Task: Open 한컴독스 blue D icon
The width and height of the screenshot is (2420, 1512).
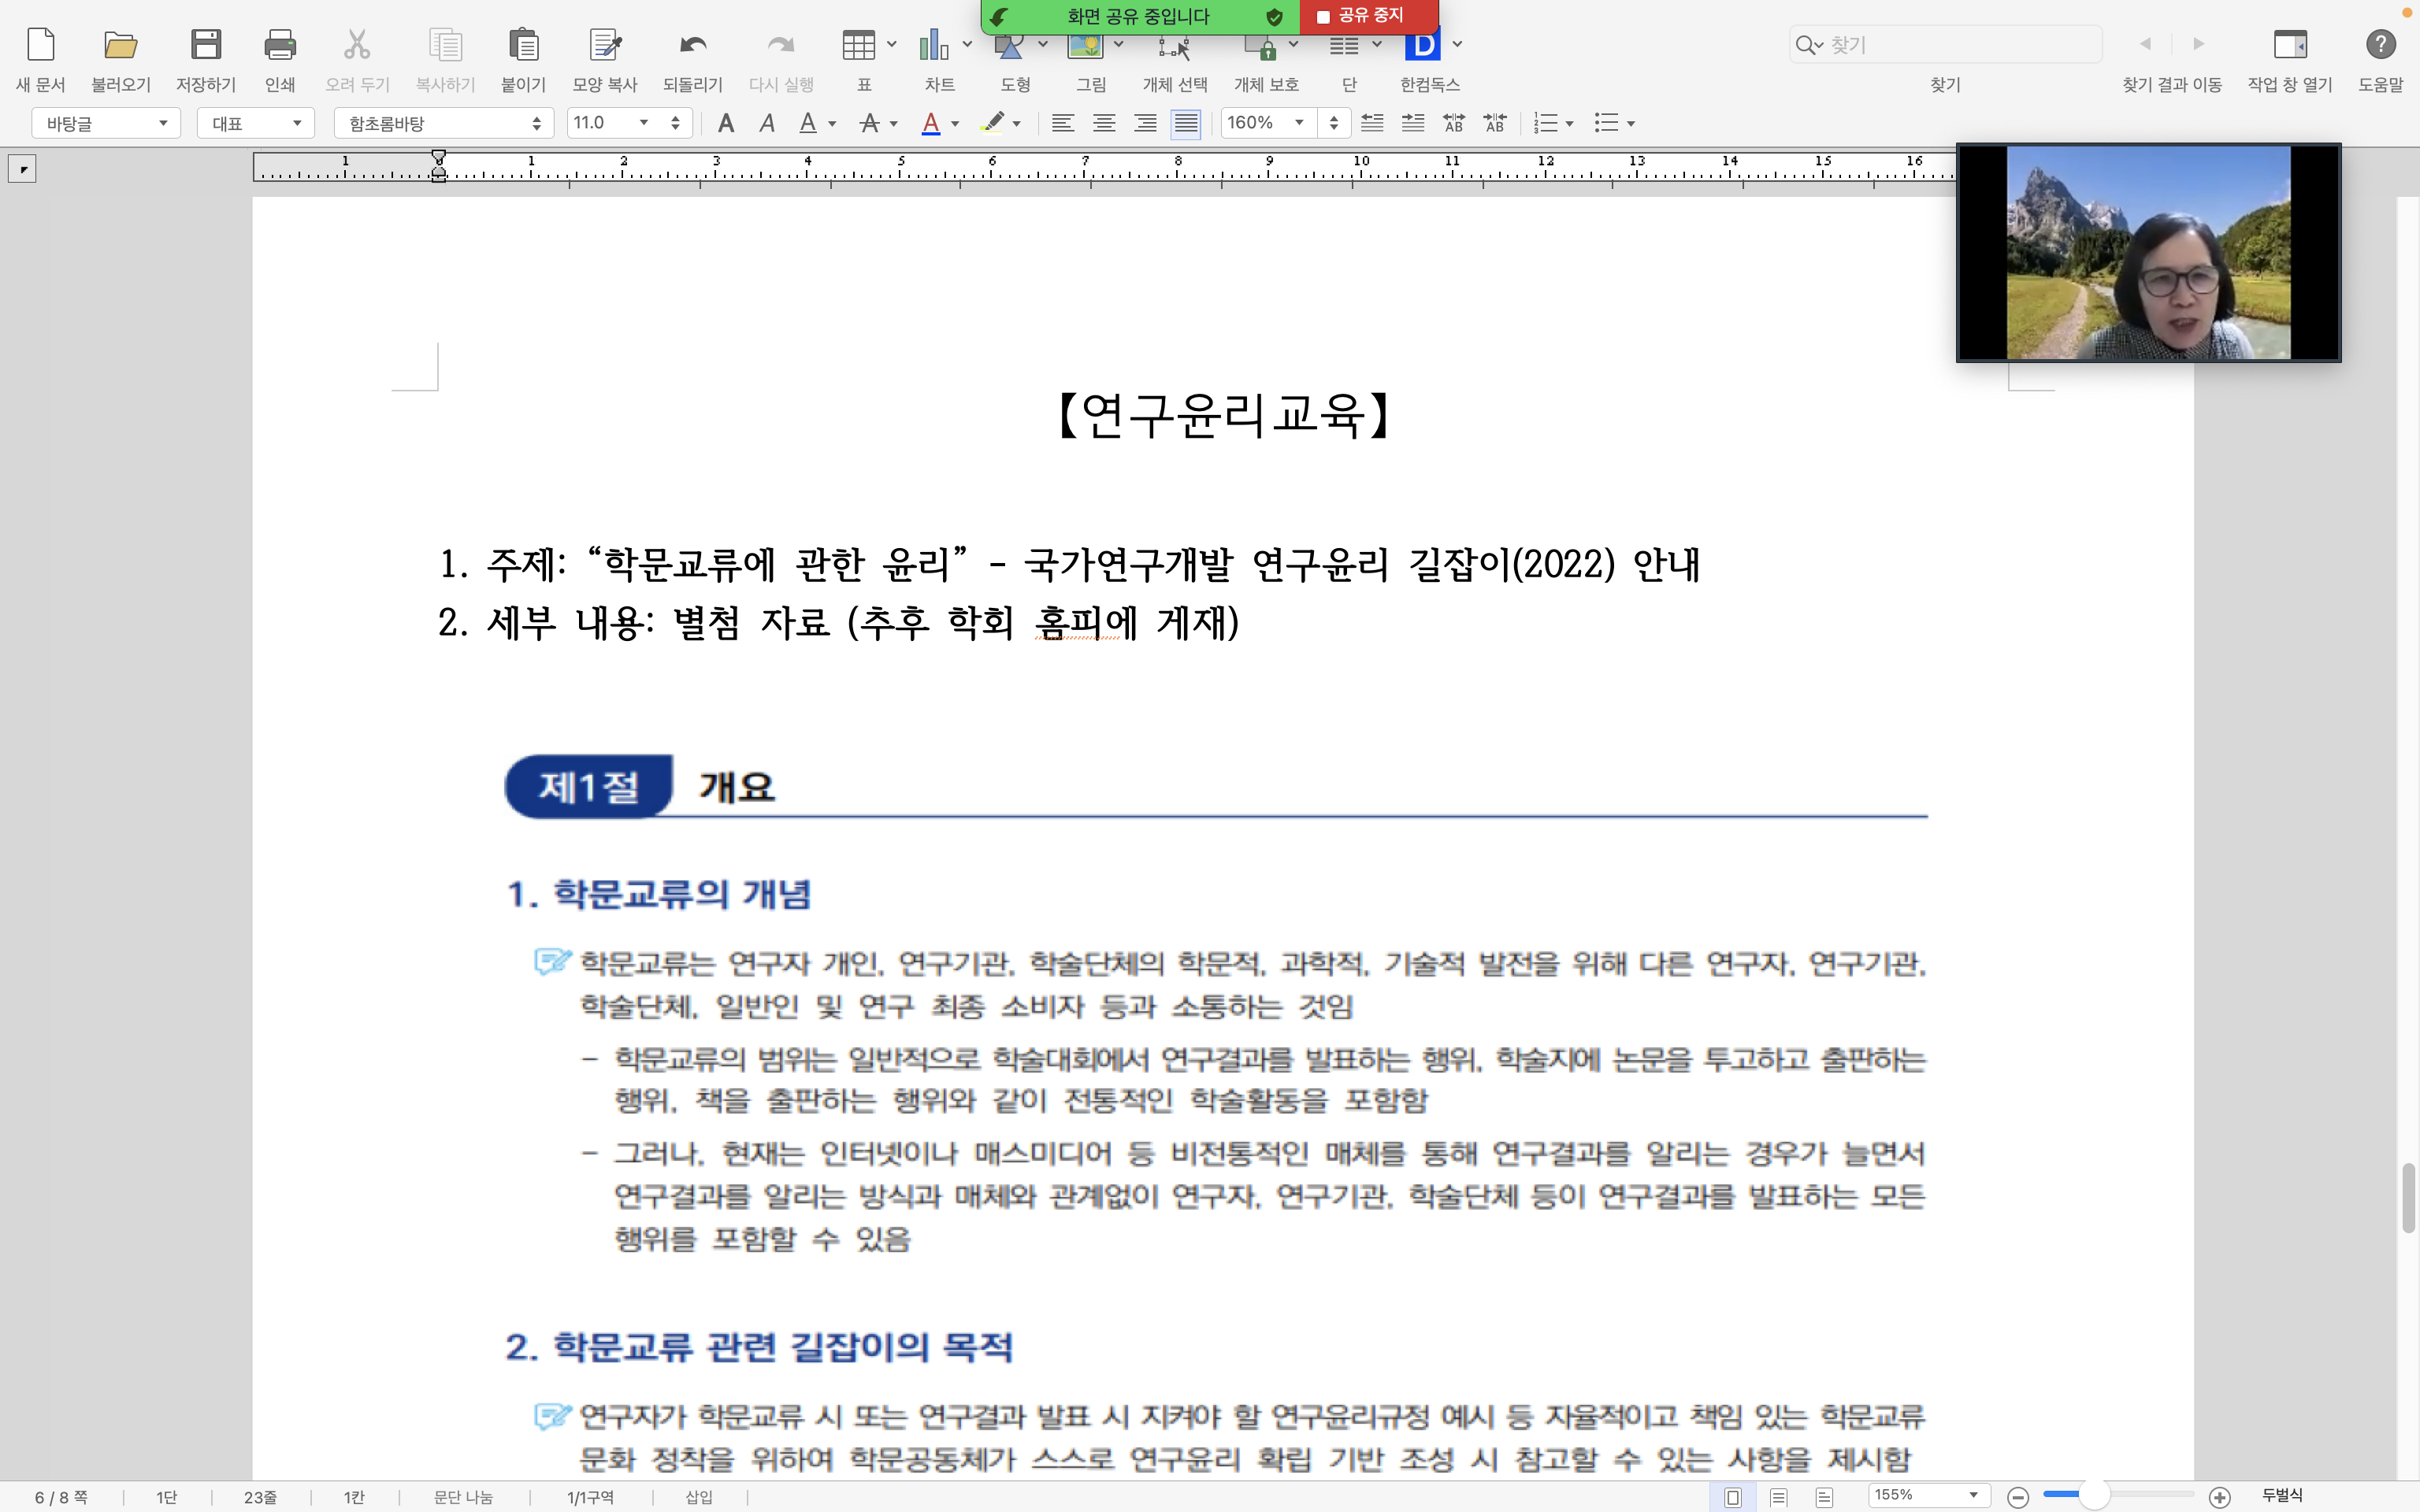Action: [1422, 46]
